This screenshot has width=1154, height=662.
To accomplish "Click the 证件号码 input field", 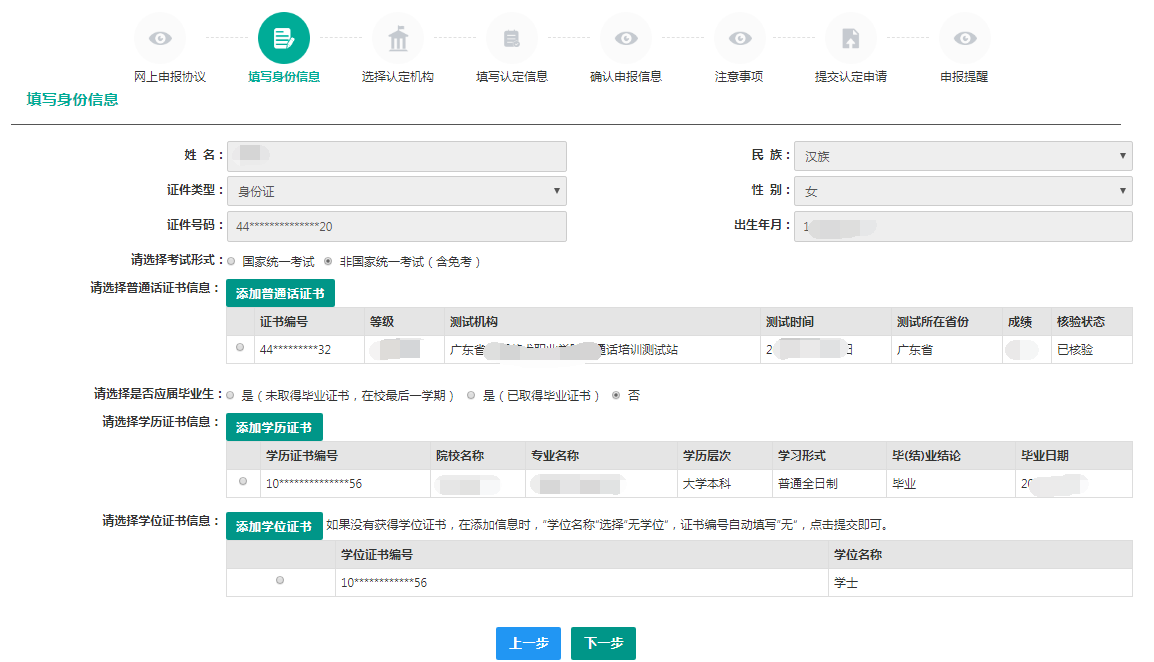I will point(396,227).
